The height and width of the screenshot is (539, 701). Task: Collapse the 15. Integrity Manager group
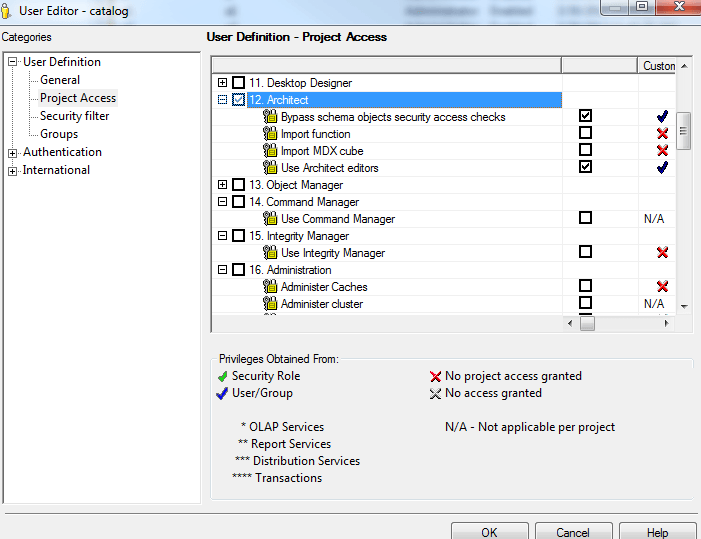tap(222, 236)
